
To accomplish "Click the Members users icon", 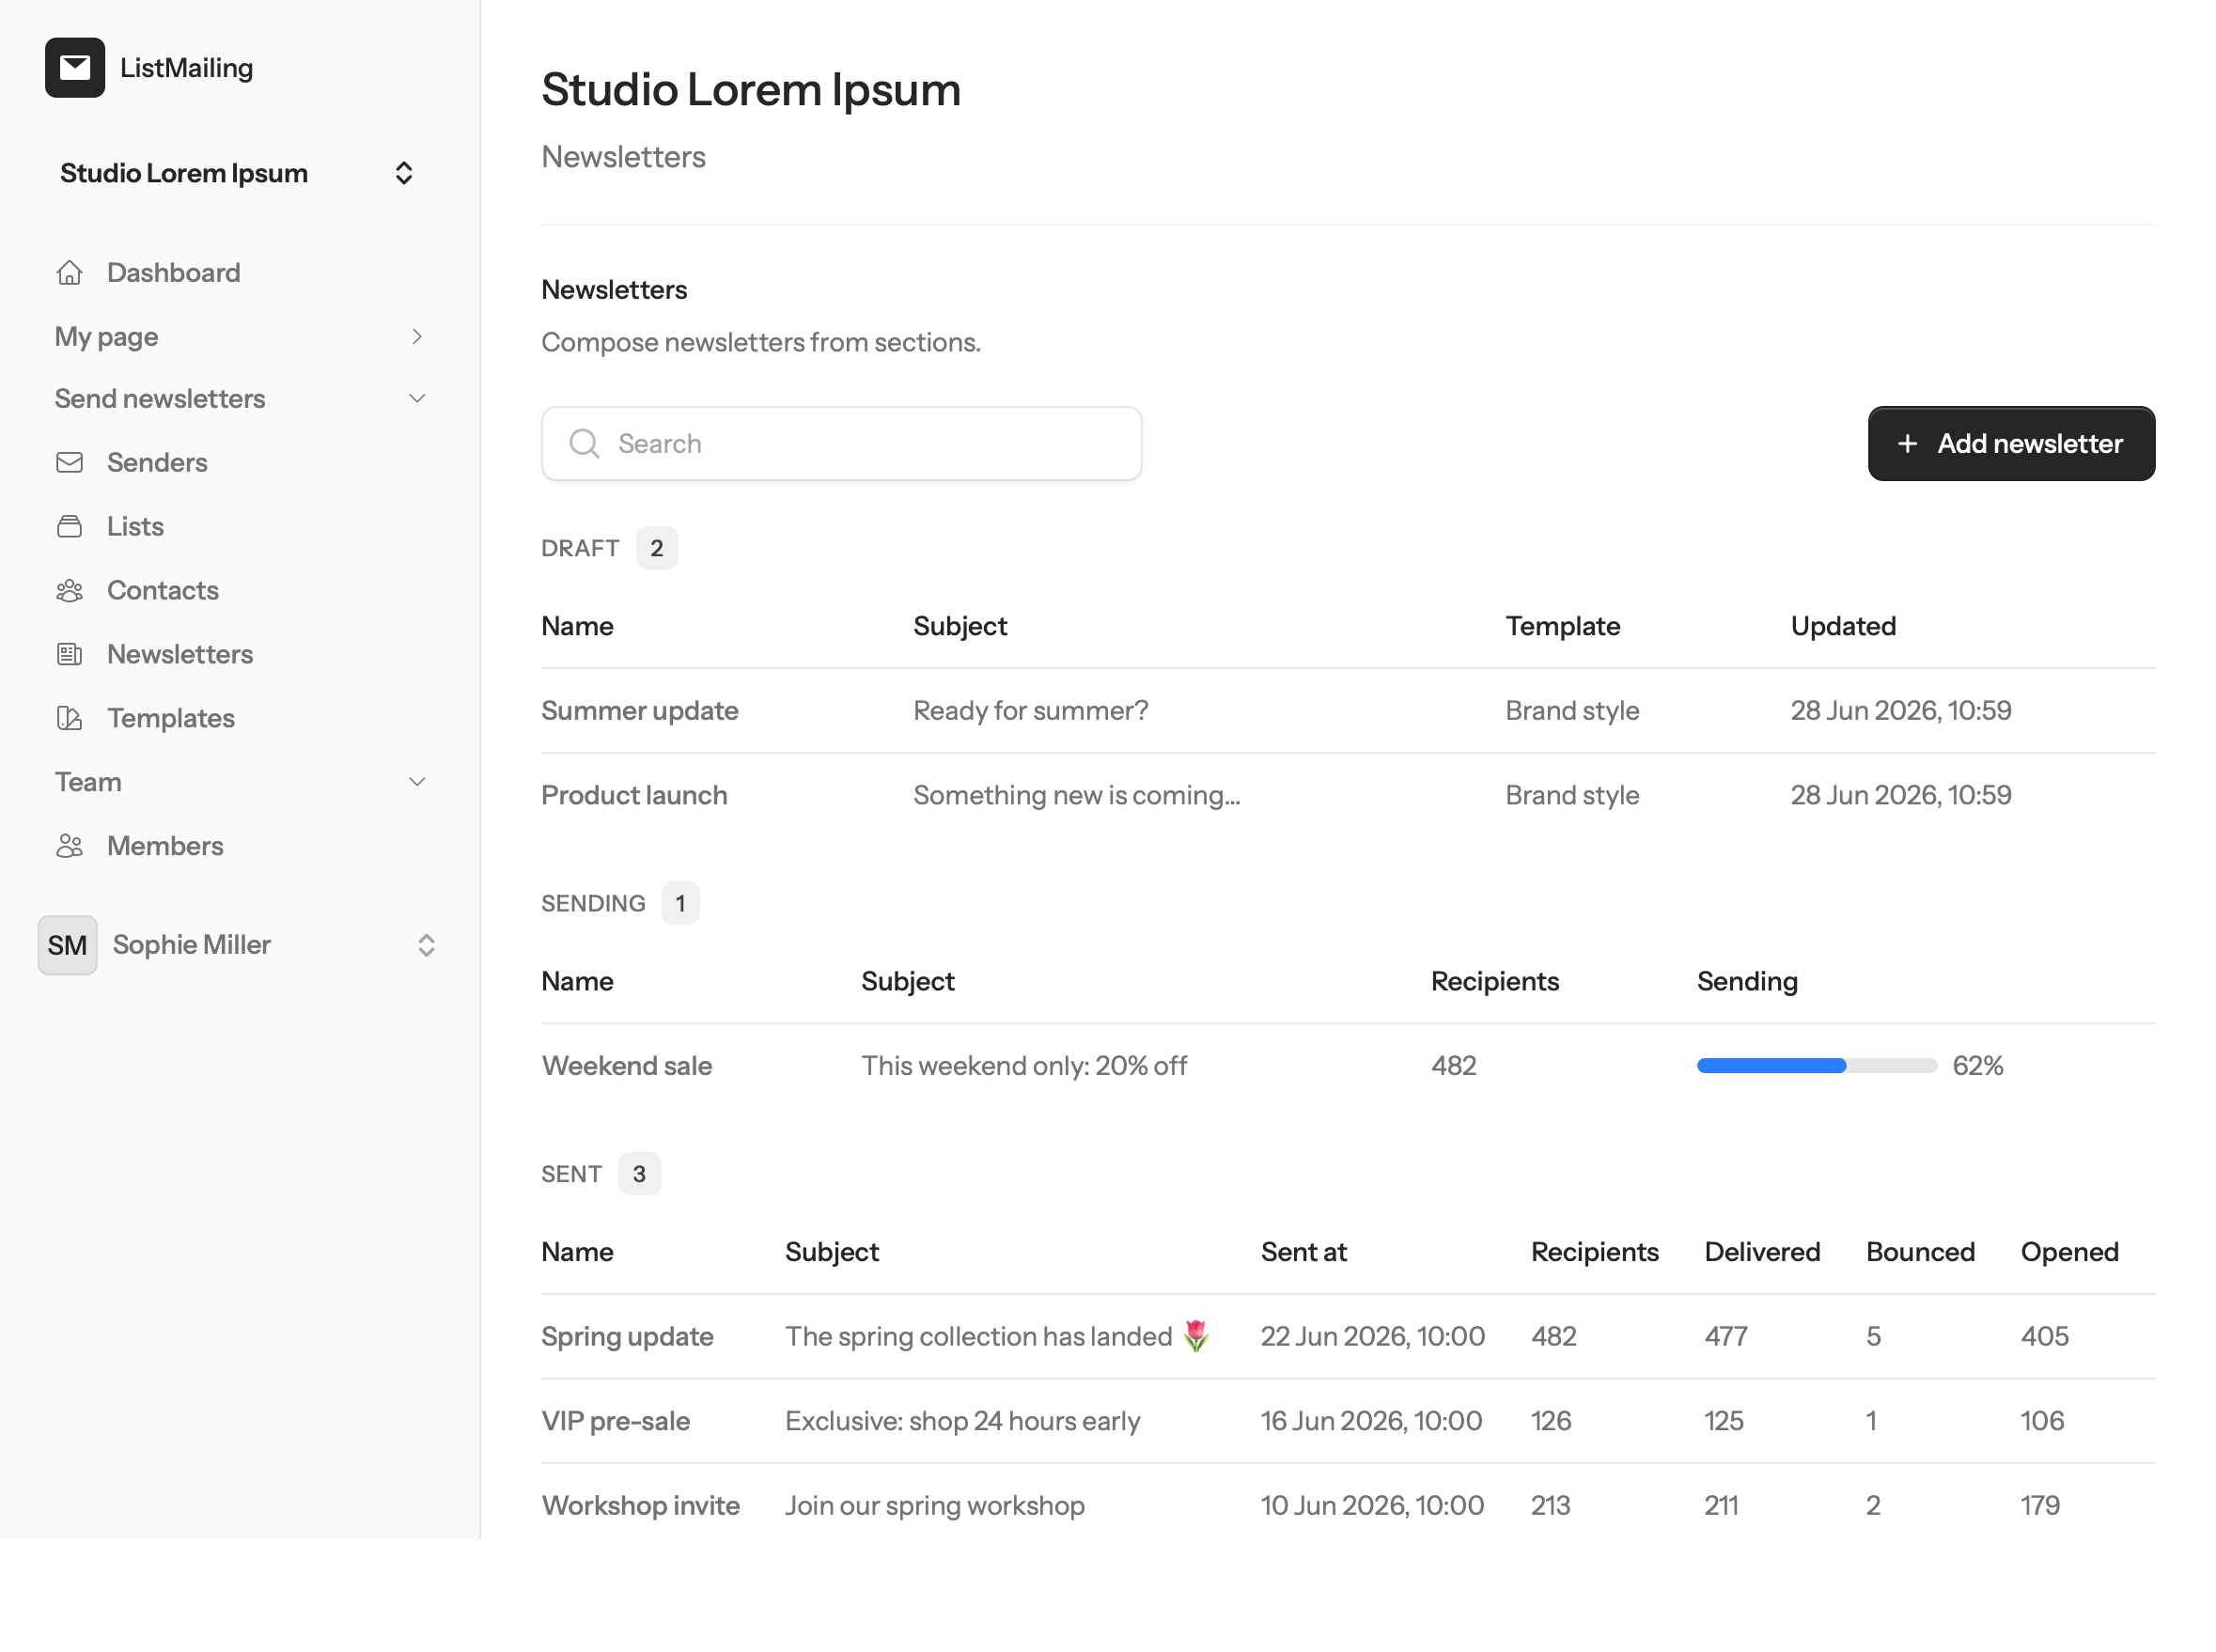I will coord(69,847).
